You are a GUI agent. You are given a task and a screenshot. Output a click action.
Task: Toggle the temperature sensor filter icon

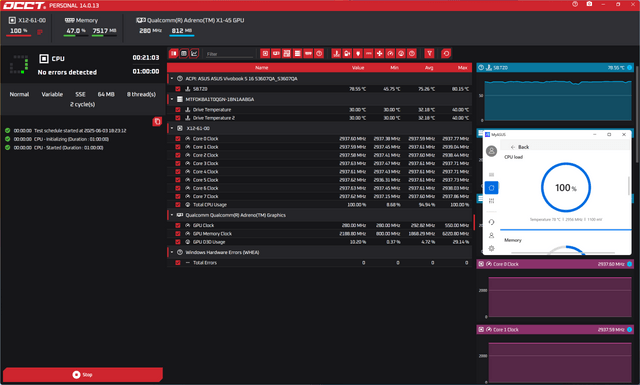(x=336, y=53)
